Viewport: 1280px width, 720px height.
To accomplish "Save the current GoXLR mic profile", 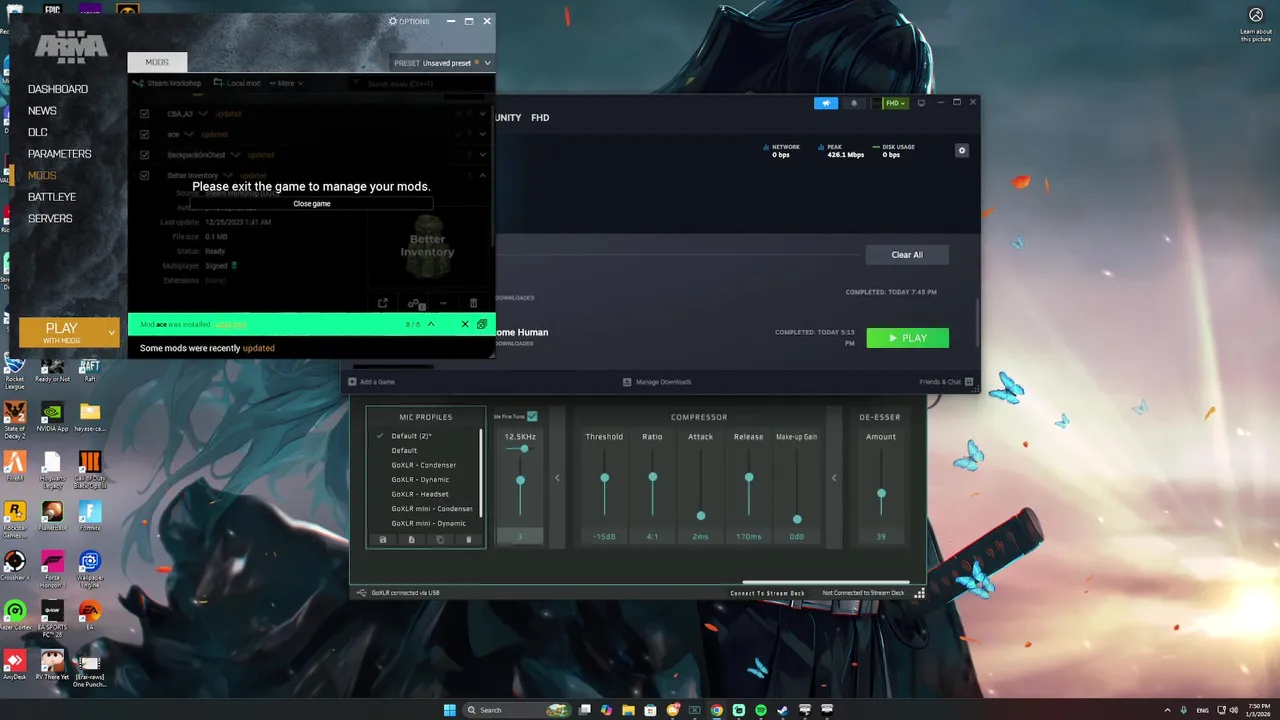I will pos(382,540).
